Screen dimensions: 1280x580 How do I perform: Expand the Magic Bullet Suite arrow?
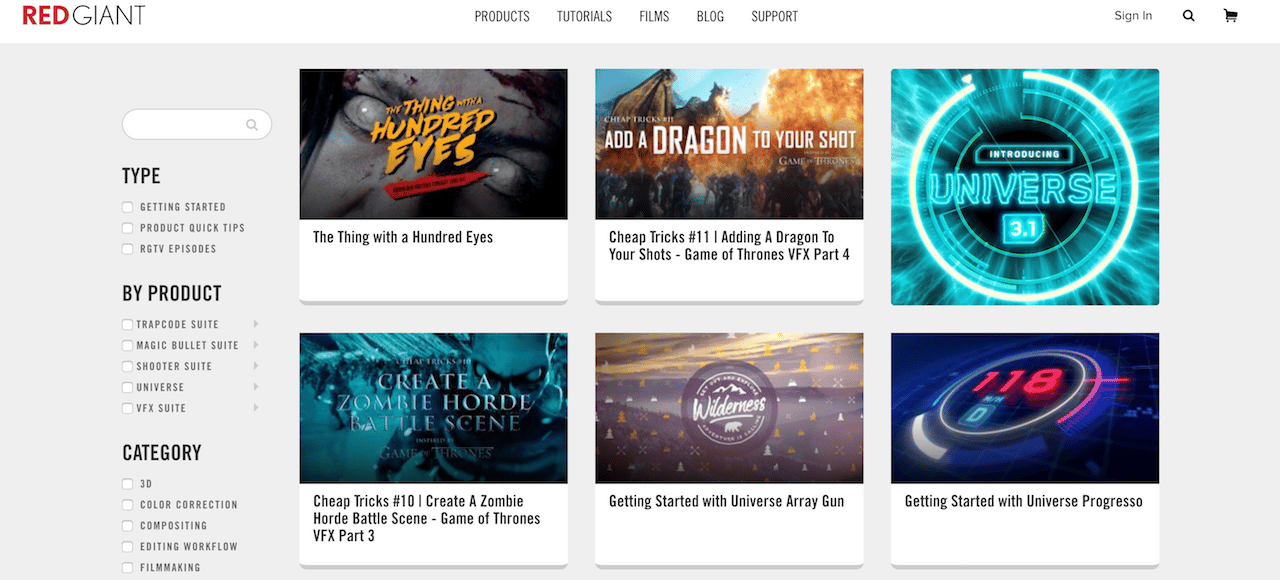[x=256, y=345]
